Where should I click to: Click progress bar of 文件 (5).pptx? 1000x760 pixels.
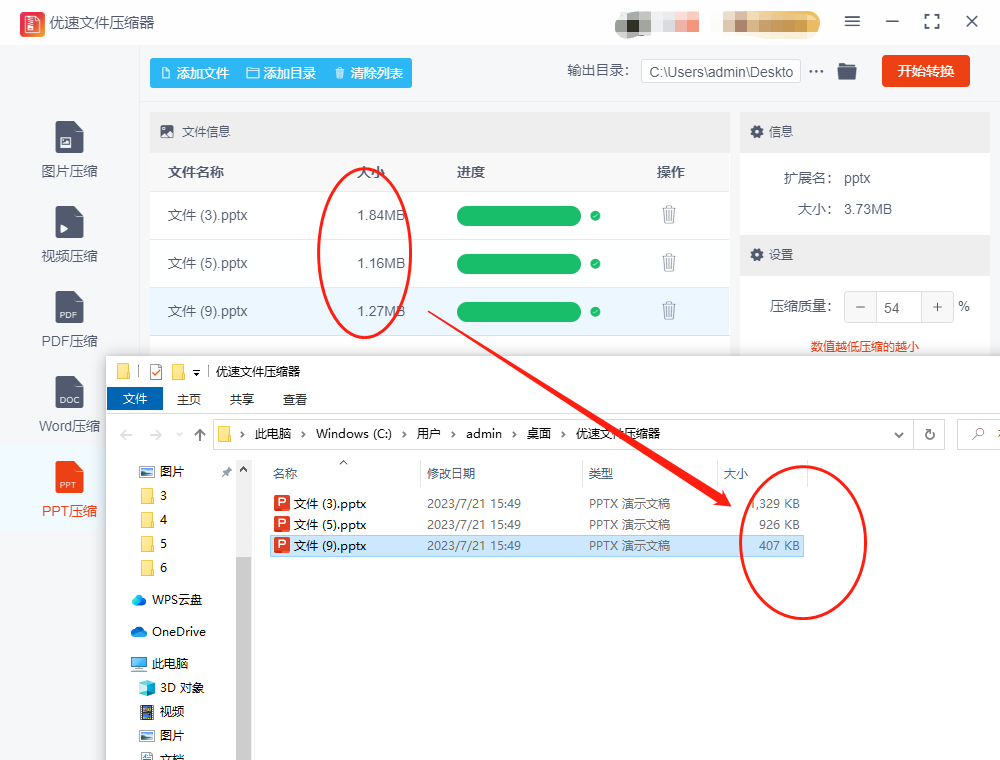[518, 263]
